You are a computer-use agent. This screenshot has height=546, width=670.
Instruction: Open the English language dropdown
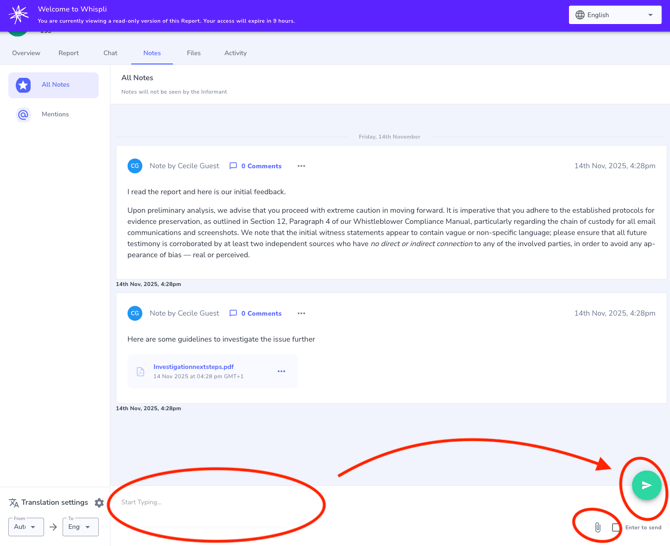(x=614, y=15)
